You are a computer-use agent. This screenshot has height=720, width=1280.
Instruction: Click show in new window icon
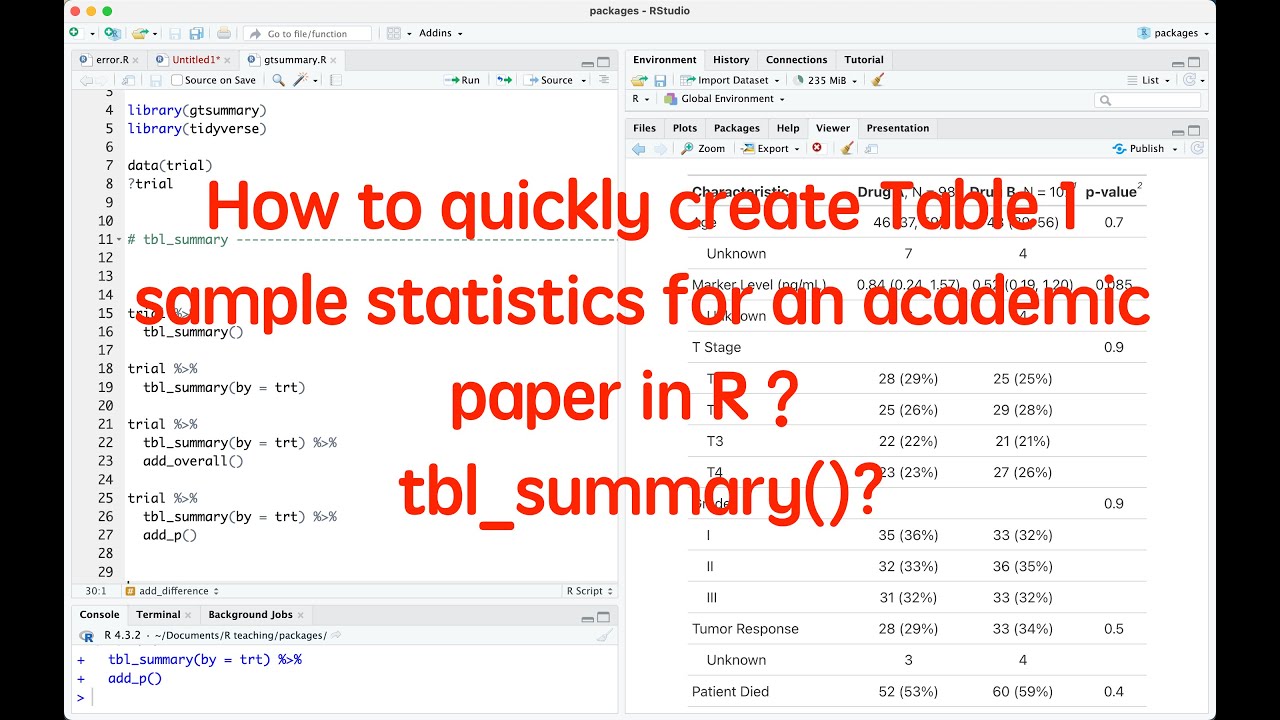129,80
